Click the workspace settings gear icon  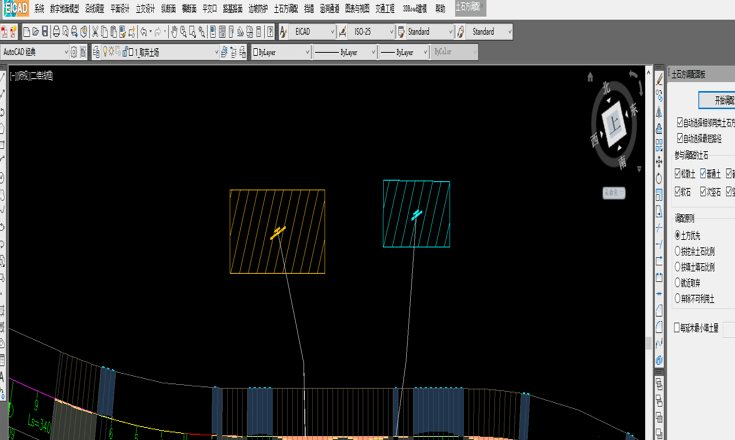tap(74, 52)
